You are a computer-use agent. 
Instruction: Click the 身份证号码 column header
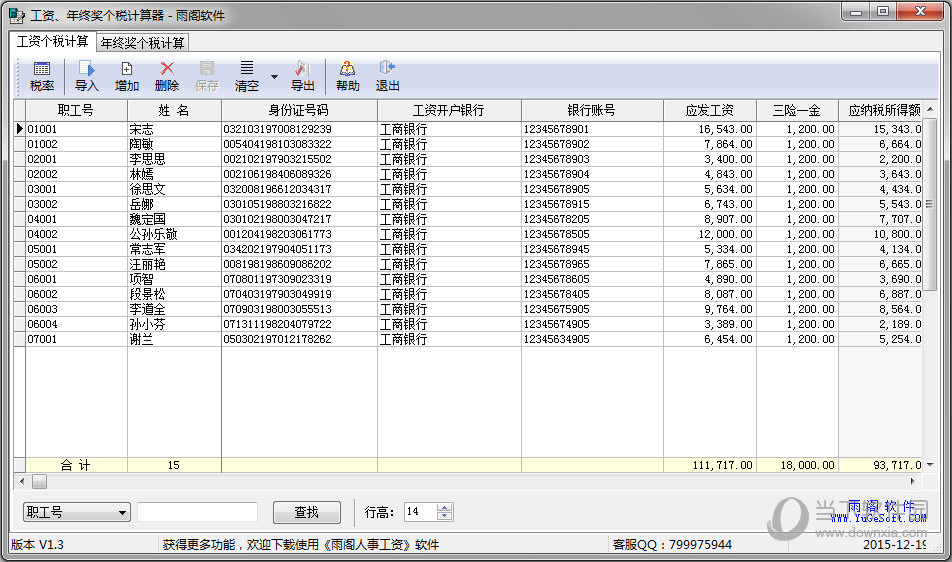point(299,110)
